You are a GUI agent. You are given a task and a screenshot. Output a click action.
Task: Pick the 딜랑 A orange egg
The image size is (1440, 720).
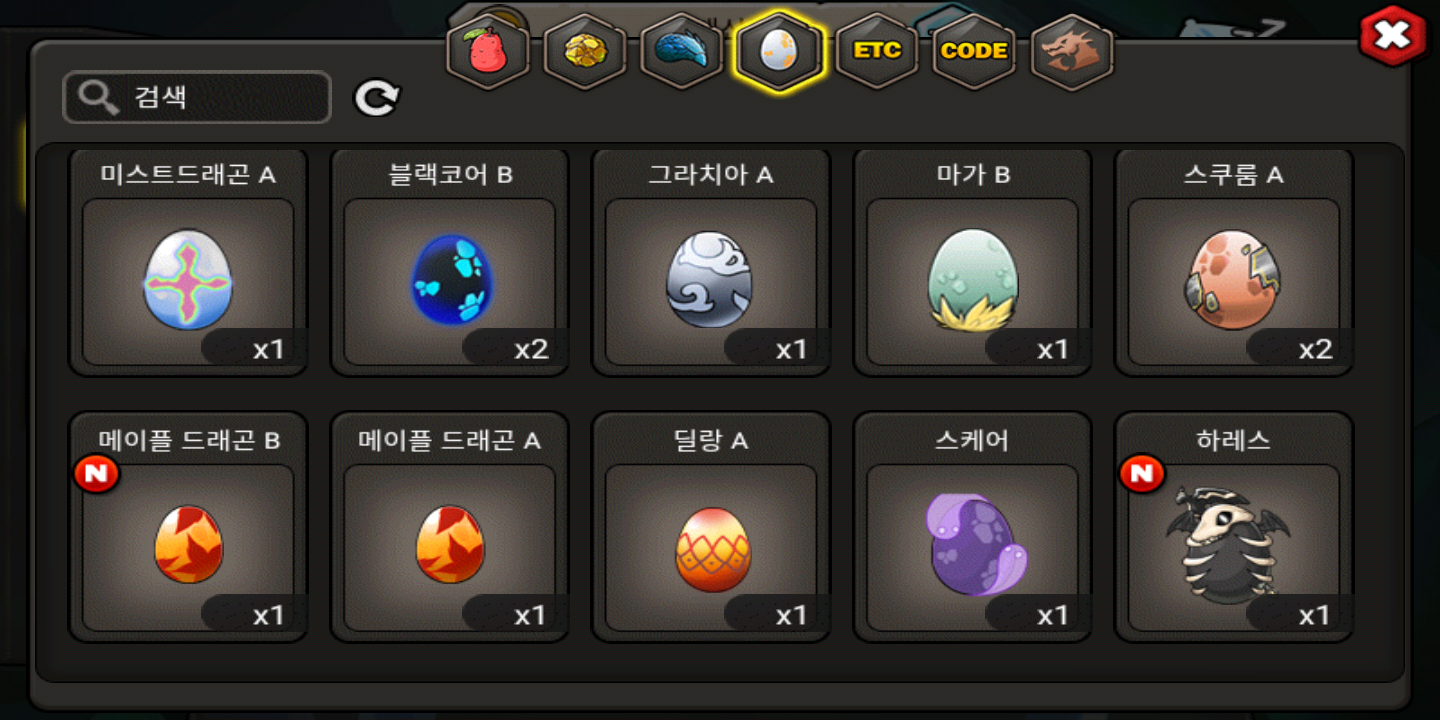pyautogui.click(x=711, y=527)
